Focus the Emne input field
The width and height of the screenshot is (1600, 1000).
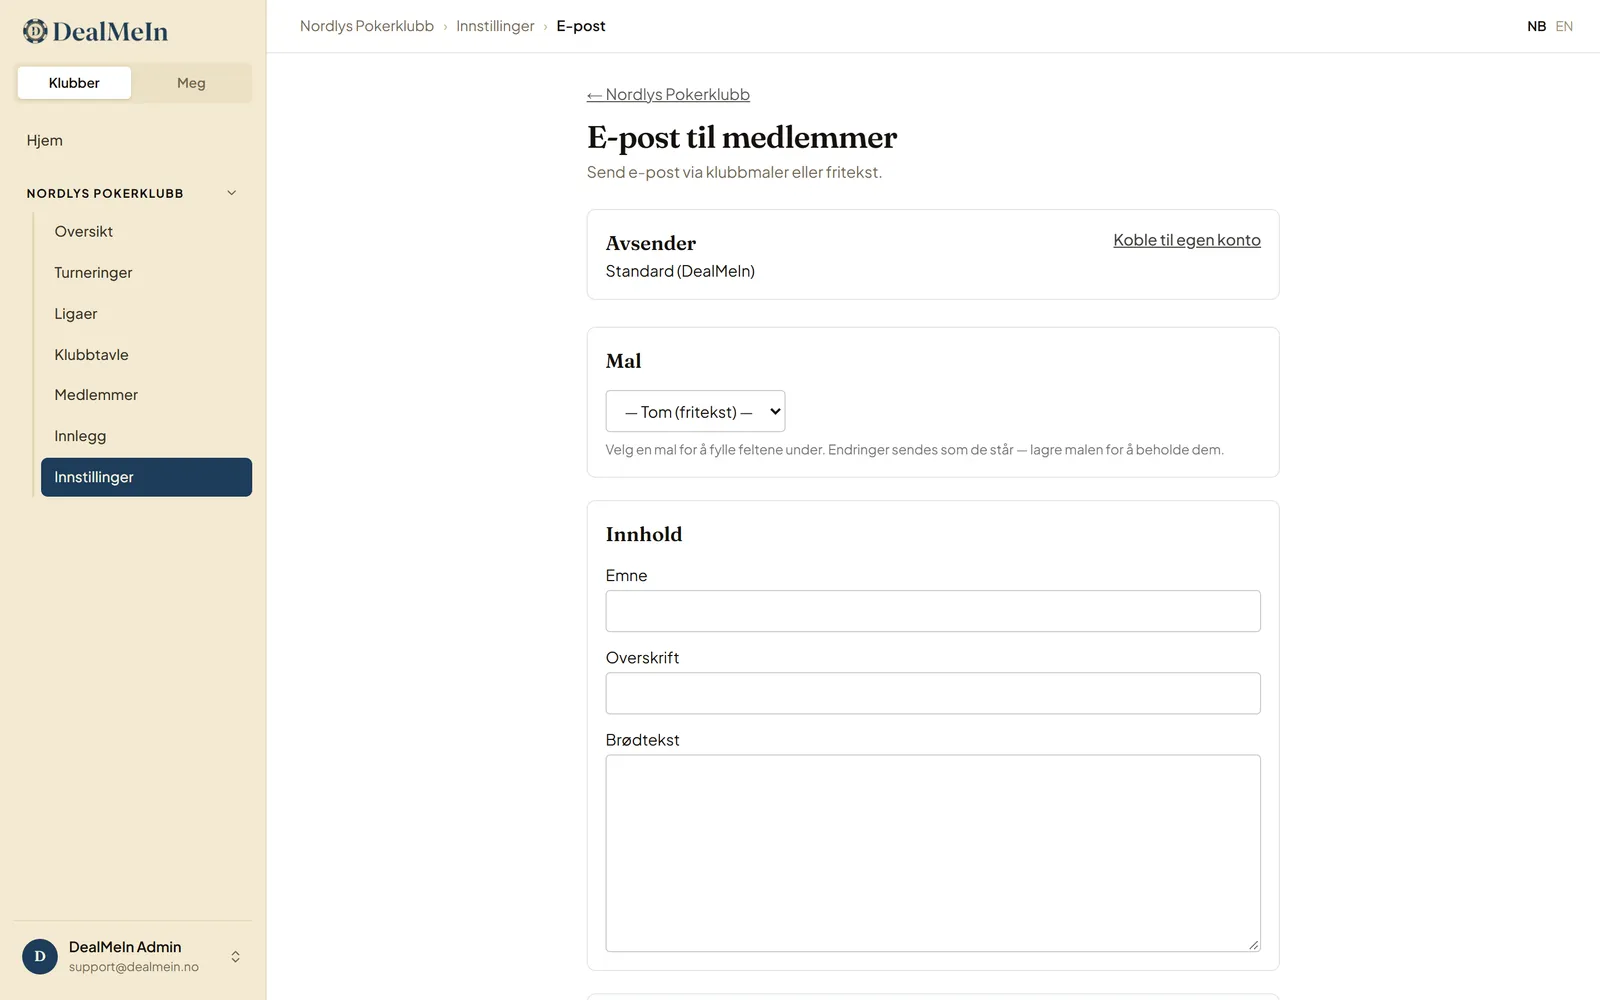[x=933, y=611]
